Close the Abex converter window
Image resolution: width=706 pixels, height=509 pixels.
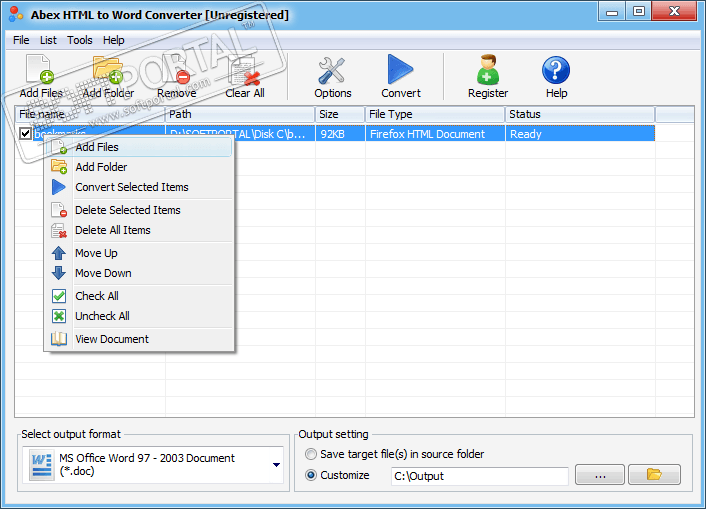[x=674, y=12]
